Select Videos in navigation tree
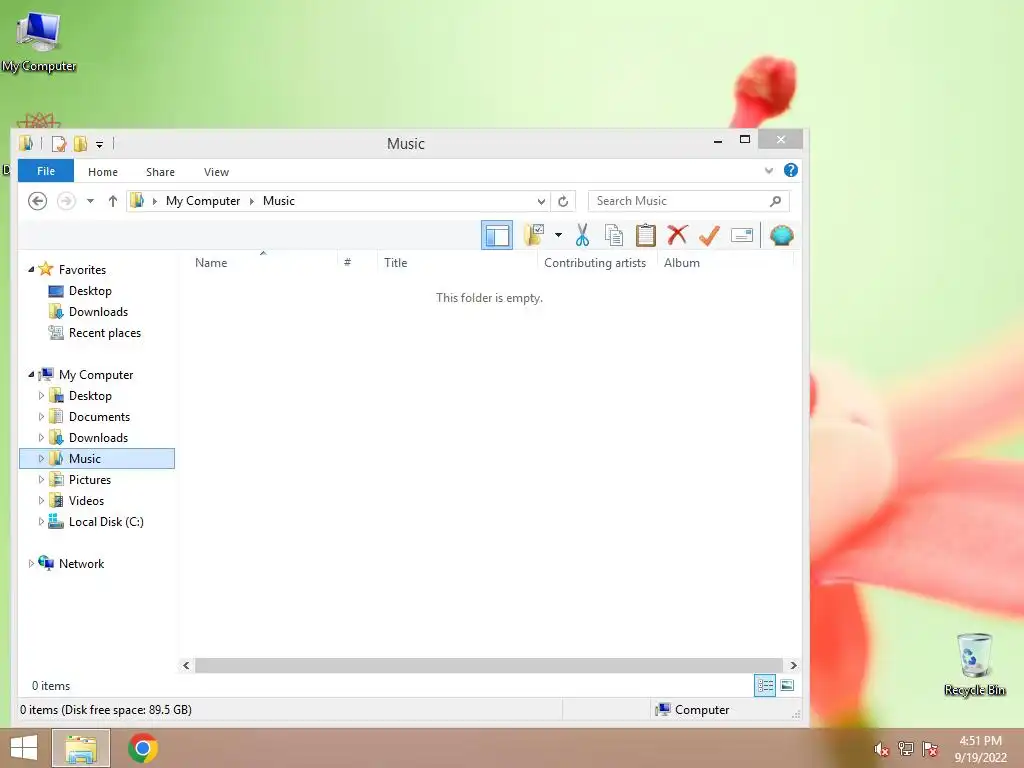This screenshot has width=1024, height=768. coord(86,501)
